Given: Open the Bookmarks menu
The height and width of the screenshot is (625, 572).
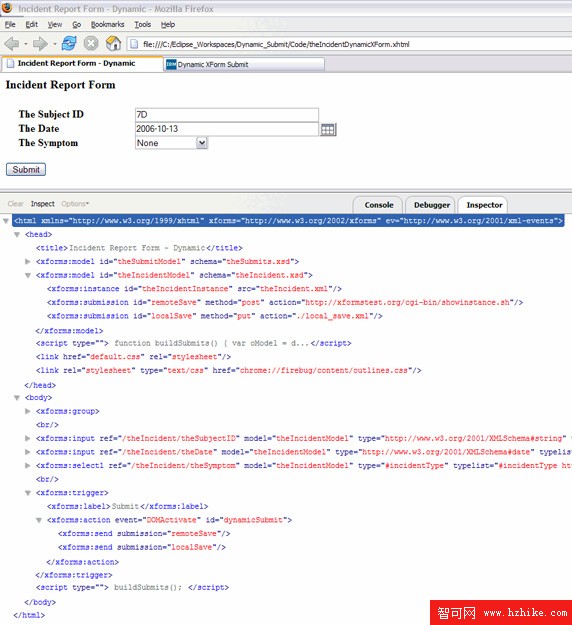Looking at the screenshot, I should 107,25.
